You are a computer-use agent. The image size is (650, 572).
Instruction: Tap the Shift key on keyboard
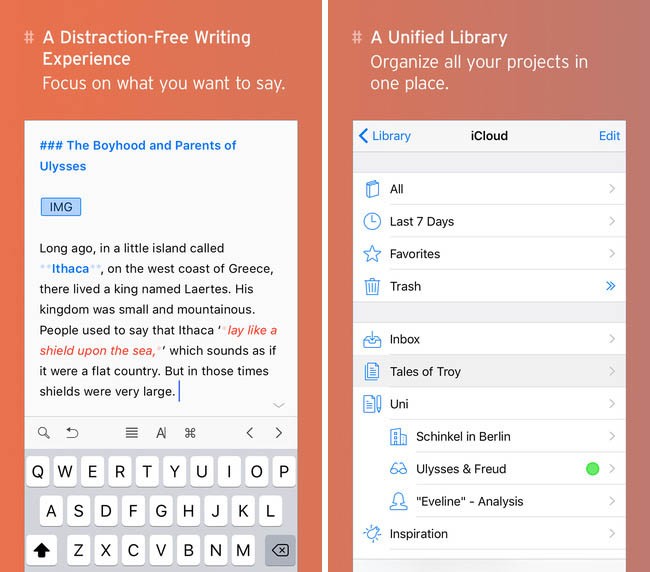[41, 550]
